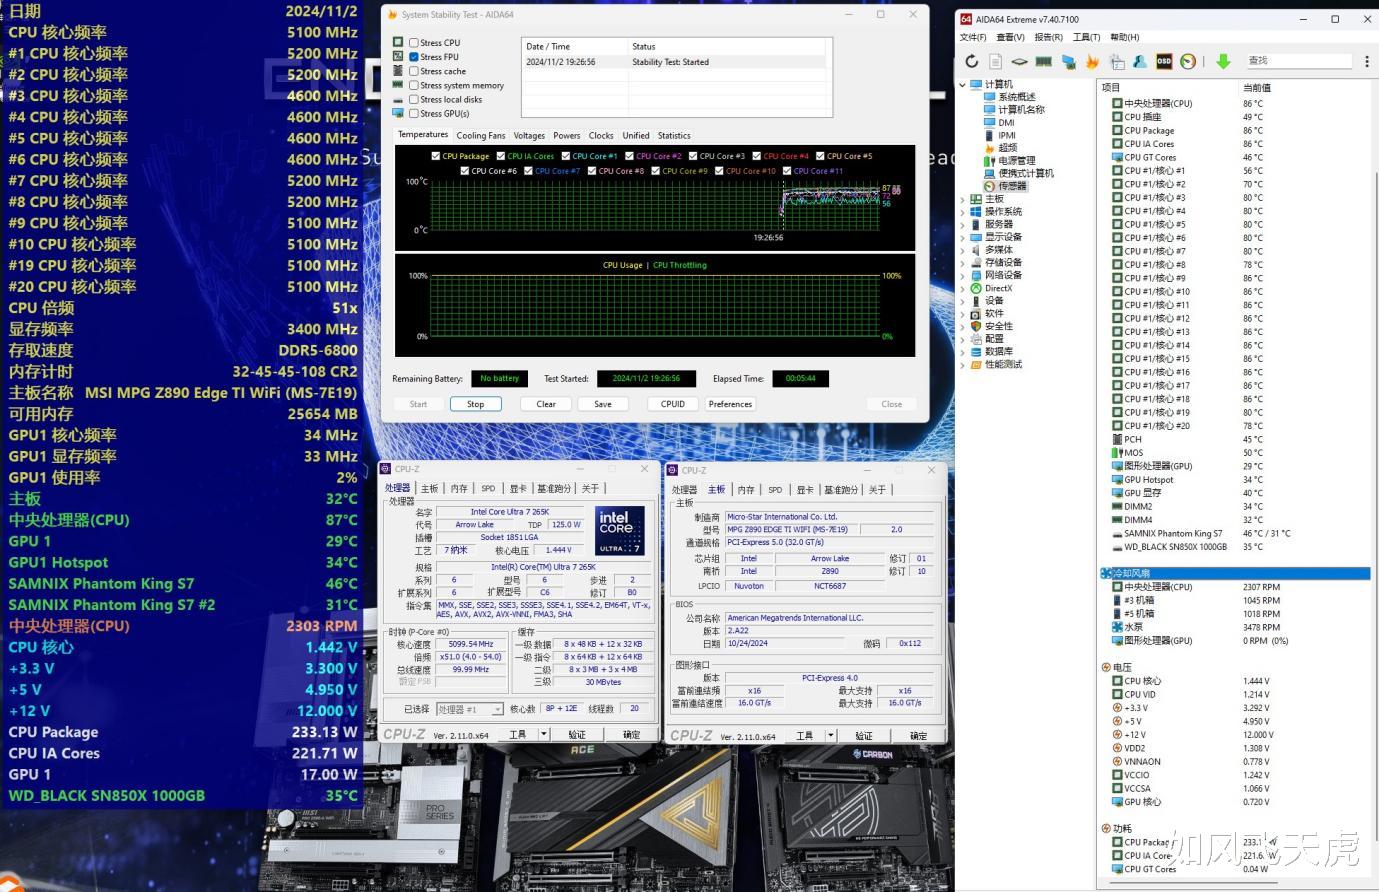
Task: Uncheck the Stress FPU checkbox
Action: pyautogui.click(x=414, y=57)
